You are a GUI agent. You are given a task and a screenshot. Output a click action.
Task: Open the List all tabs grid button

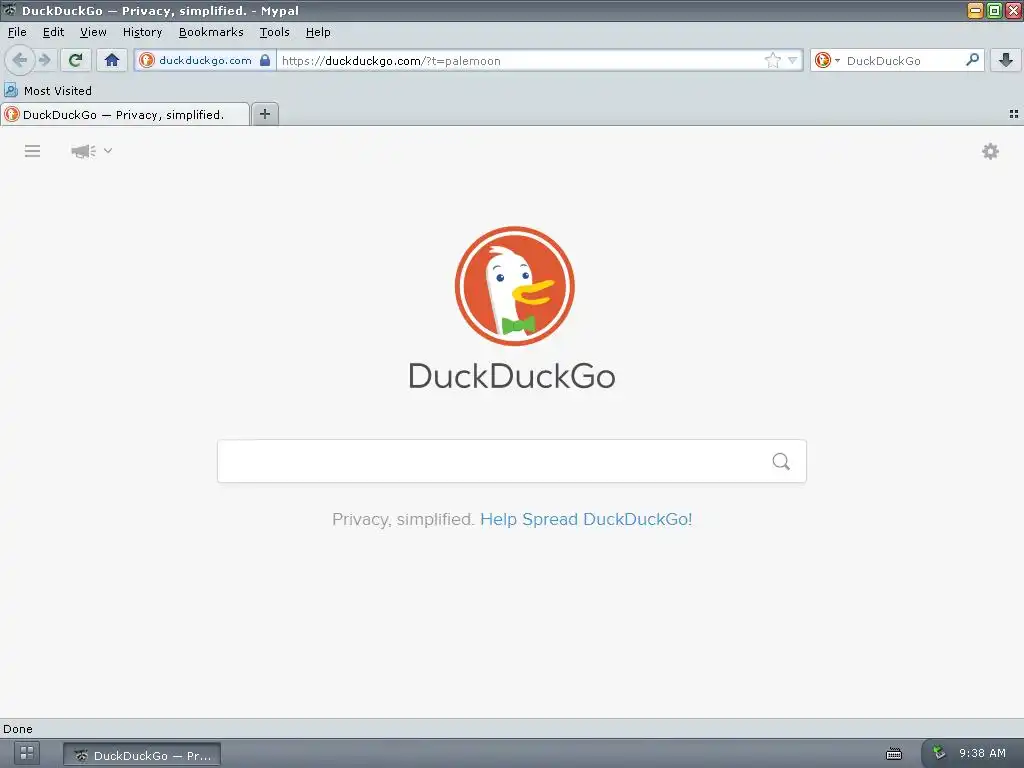coord(1014,114)
